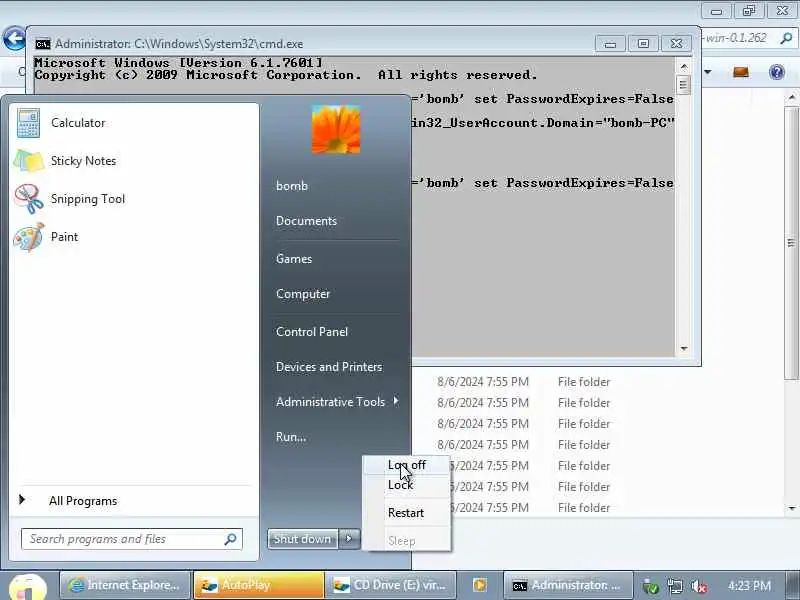
Task: Select Log off from the power menu
Action: pos(407,465)
